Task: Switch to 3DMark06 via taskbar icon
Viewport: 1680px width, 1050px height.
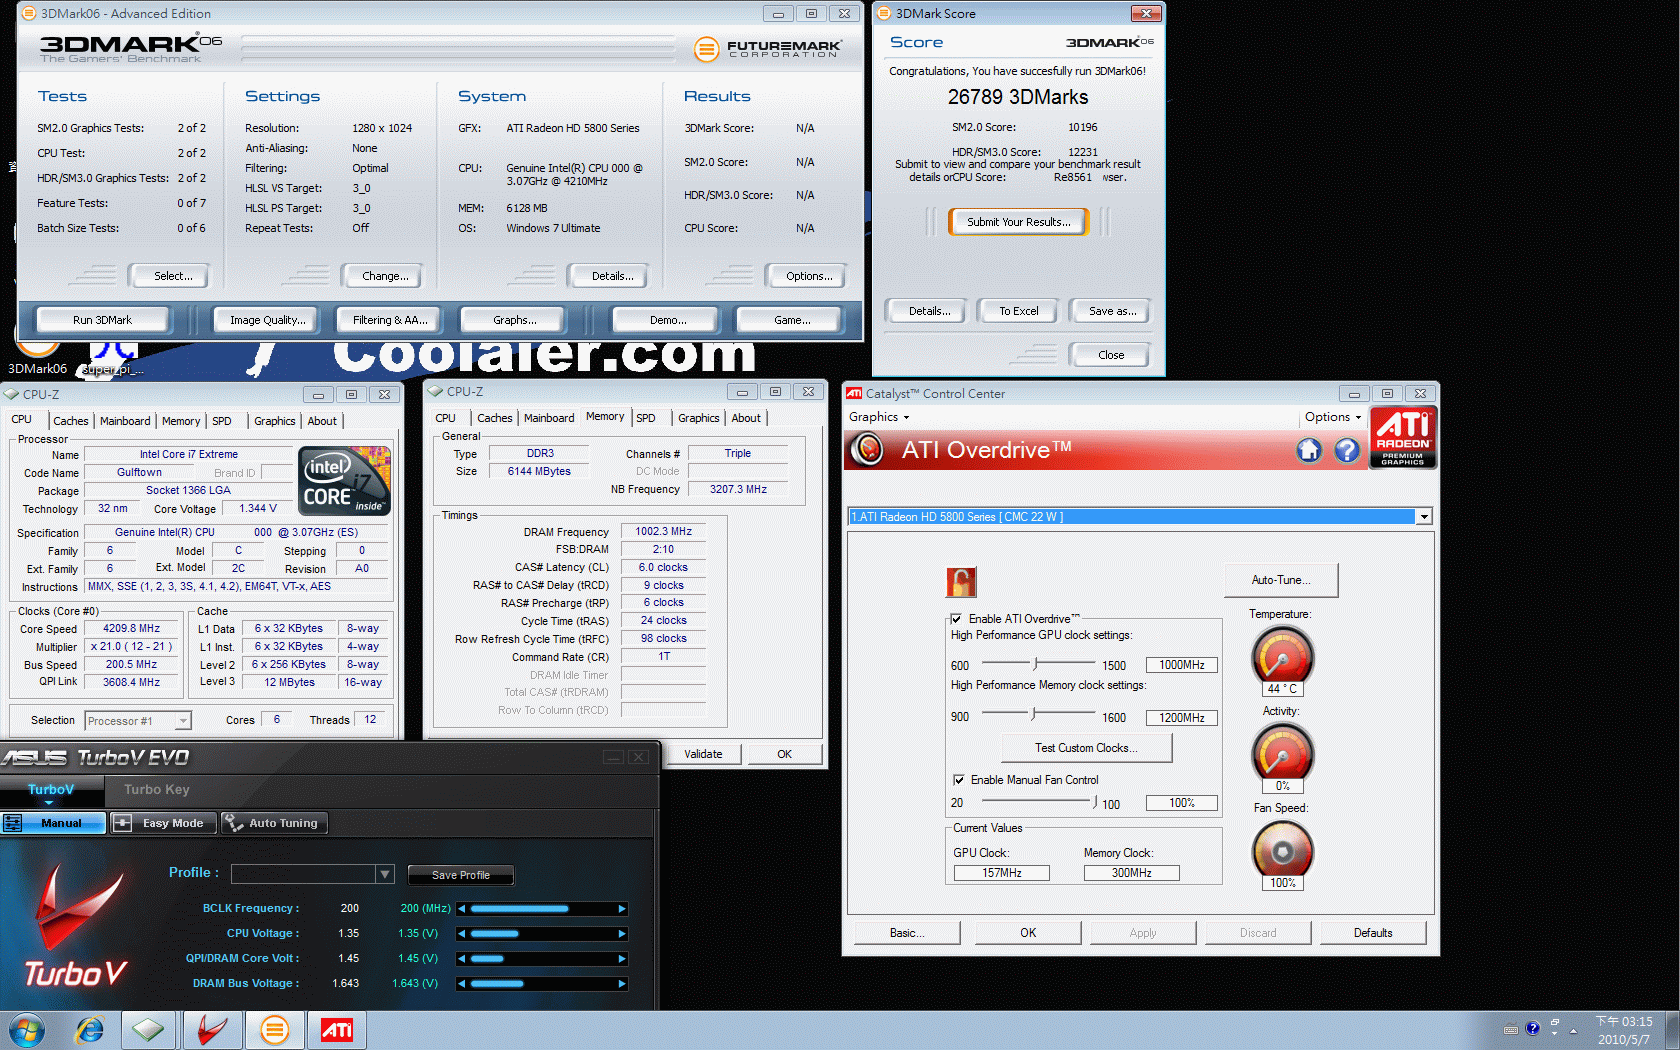Action: tap(274, 1030)
